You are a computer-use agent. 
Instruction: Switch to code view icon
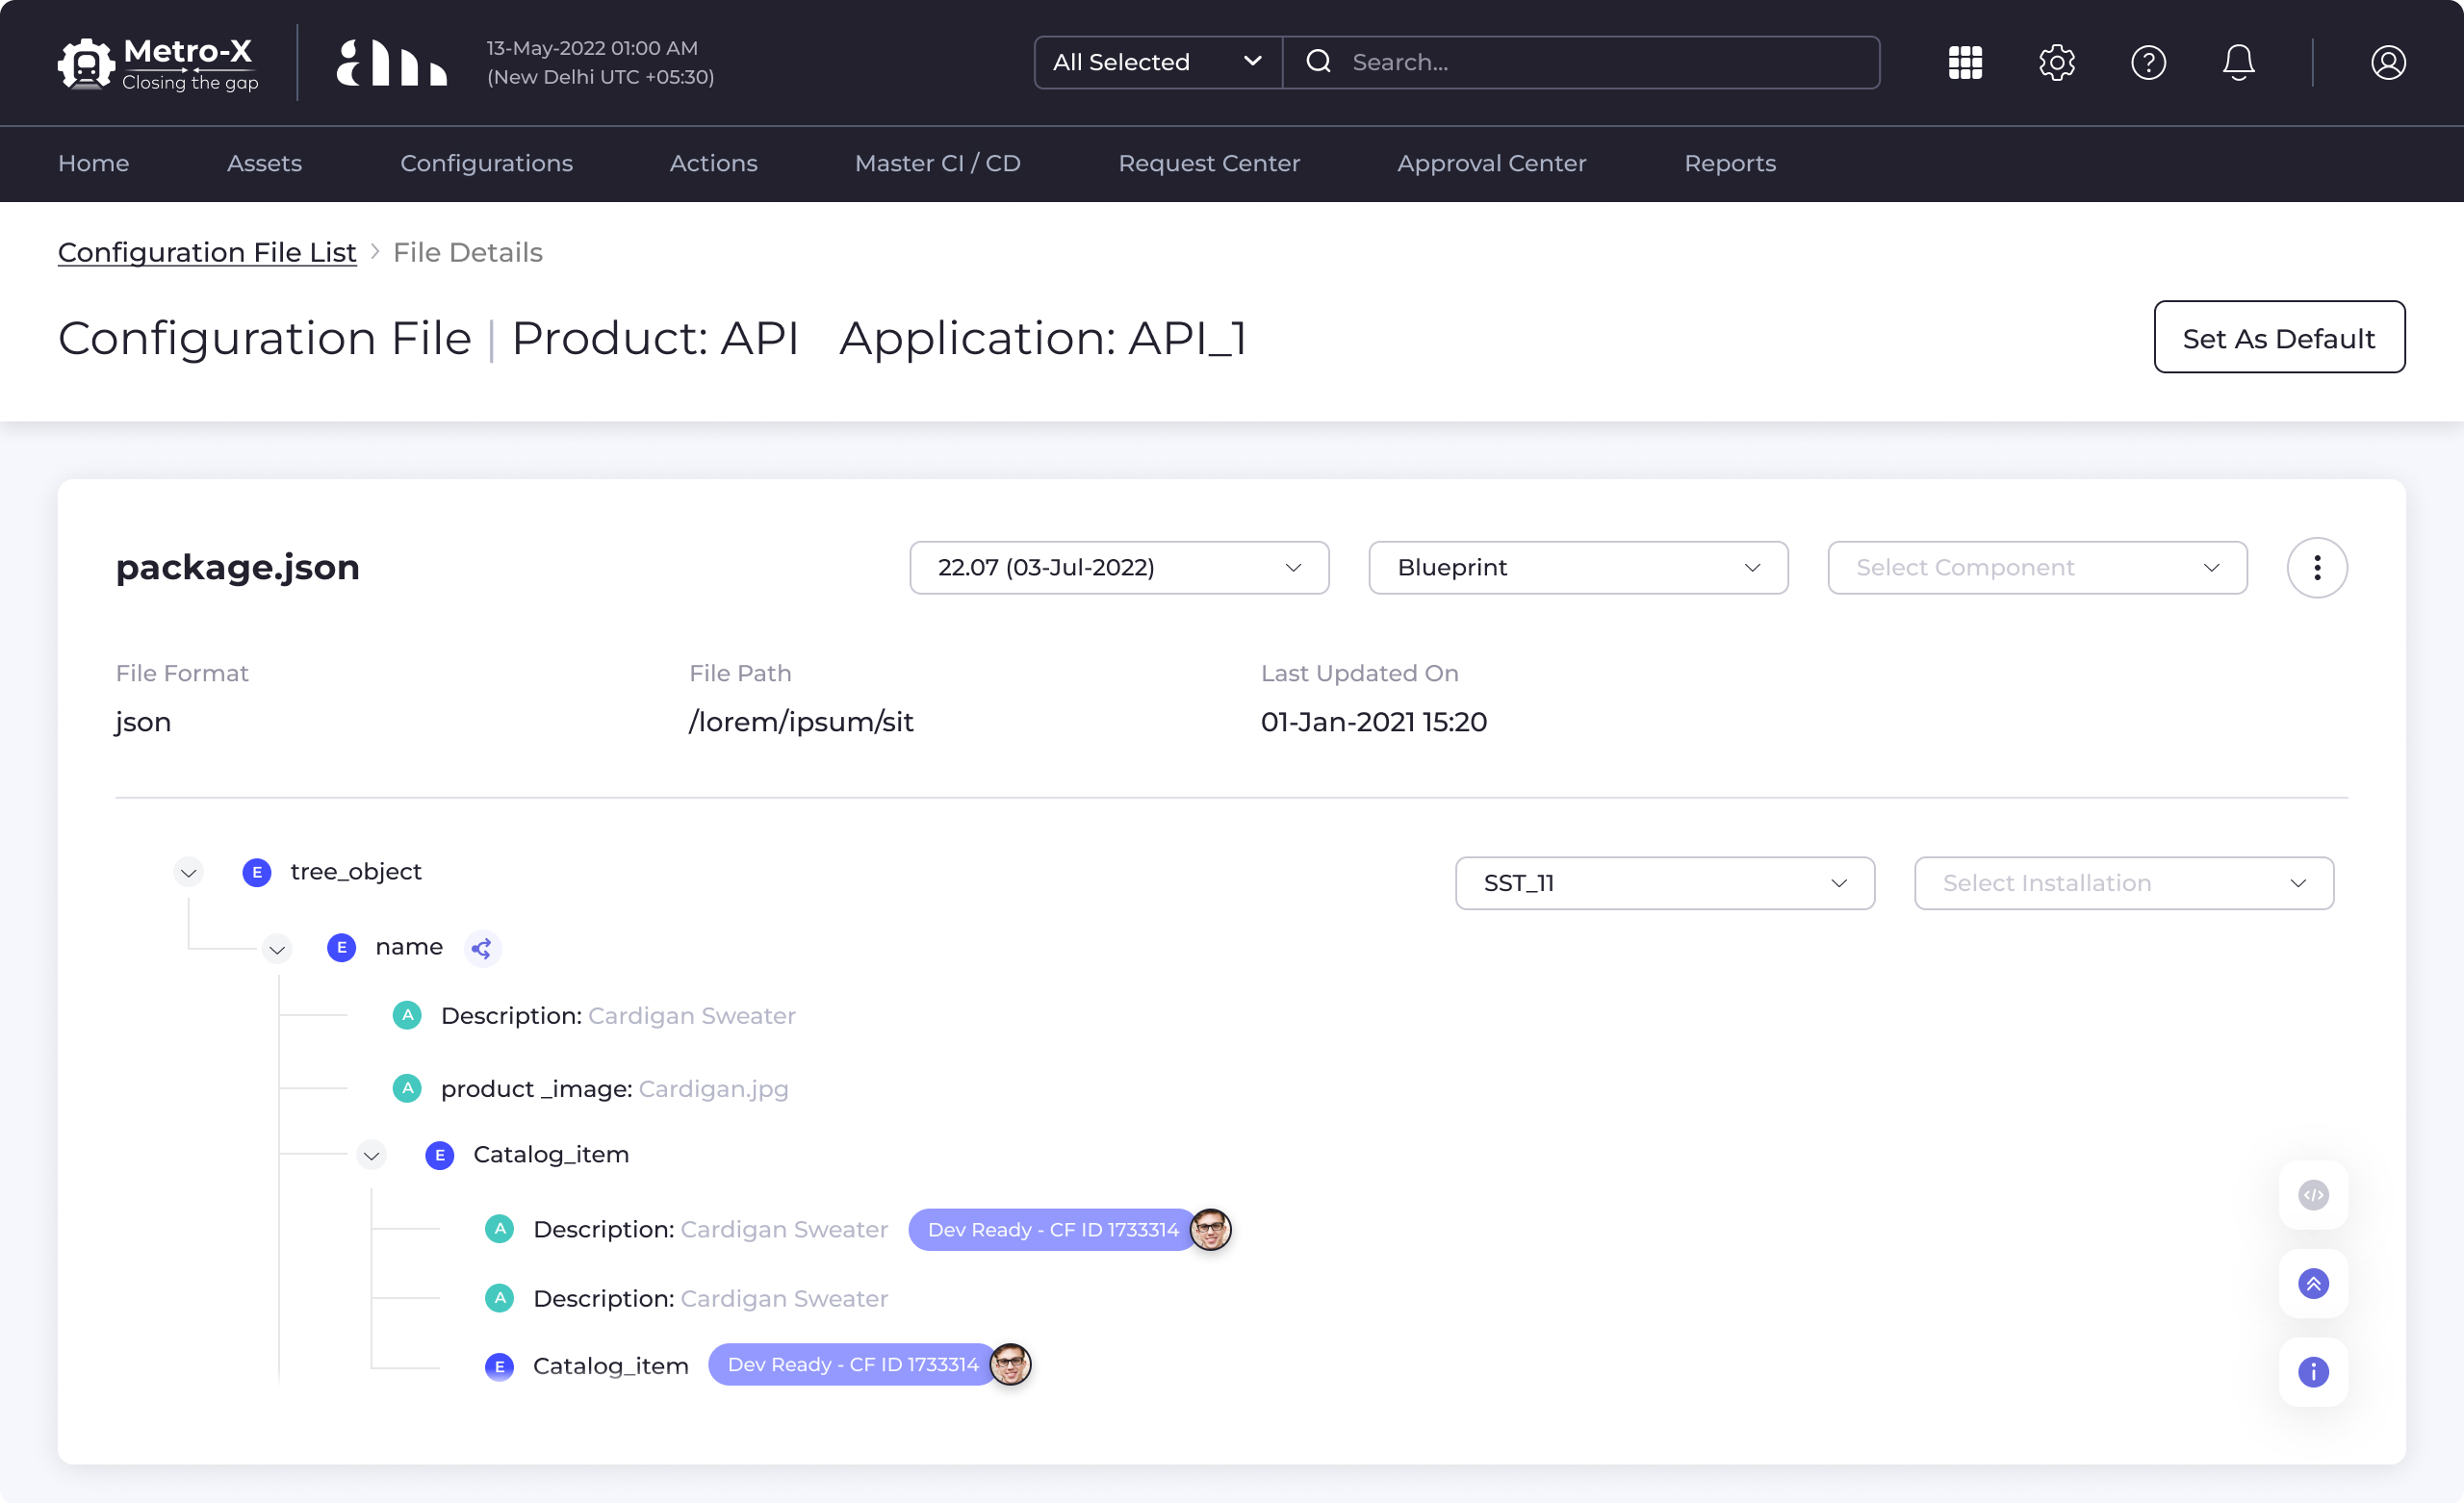click(2312, 1195)
